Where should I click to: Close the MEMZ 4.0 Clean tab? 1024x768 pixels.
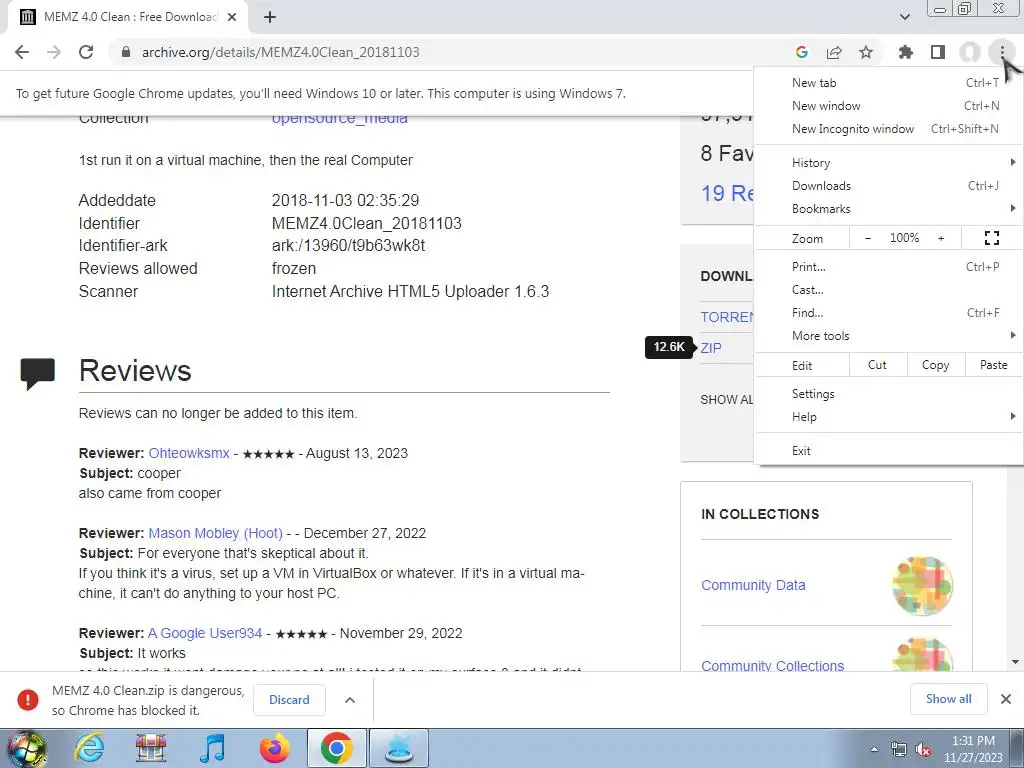point(232,17)
